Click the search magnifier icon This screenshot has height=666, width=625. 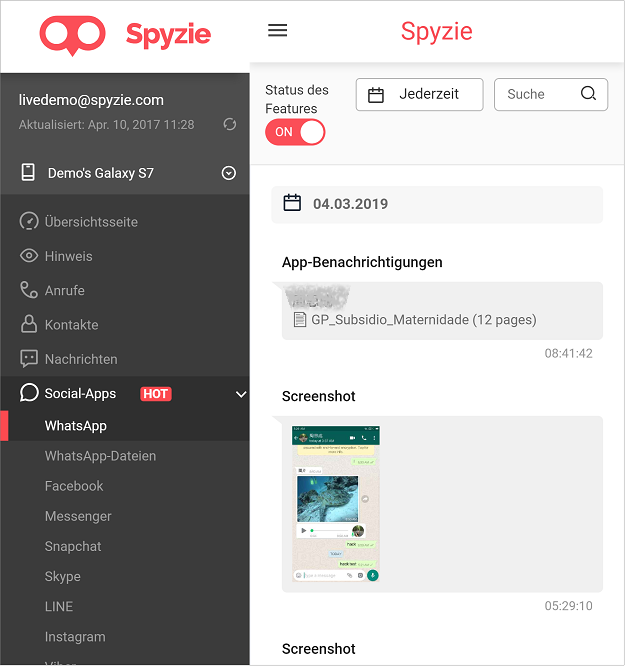pyautogui.click(x=588, y=93)
